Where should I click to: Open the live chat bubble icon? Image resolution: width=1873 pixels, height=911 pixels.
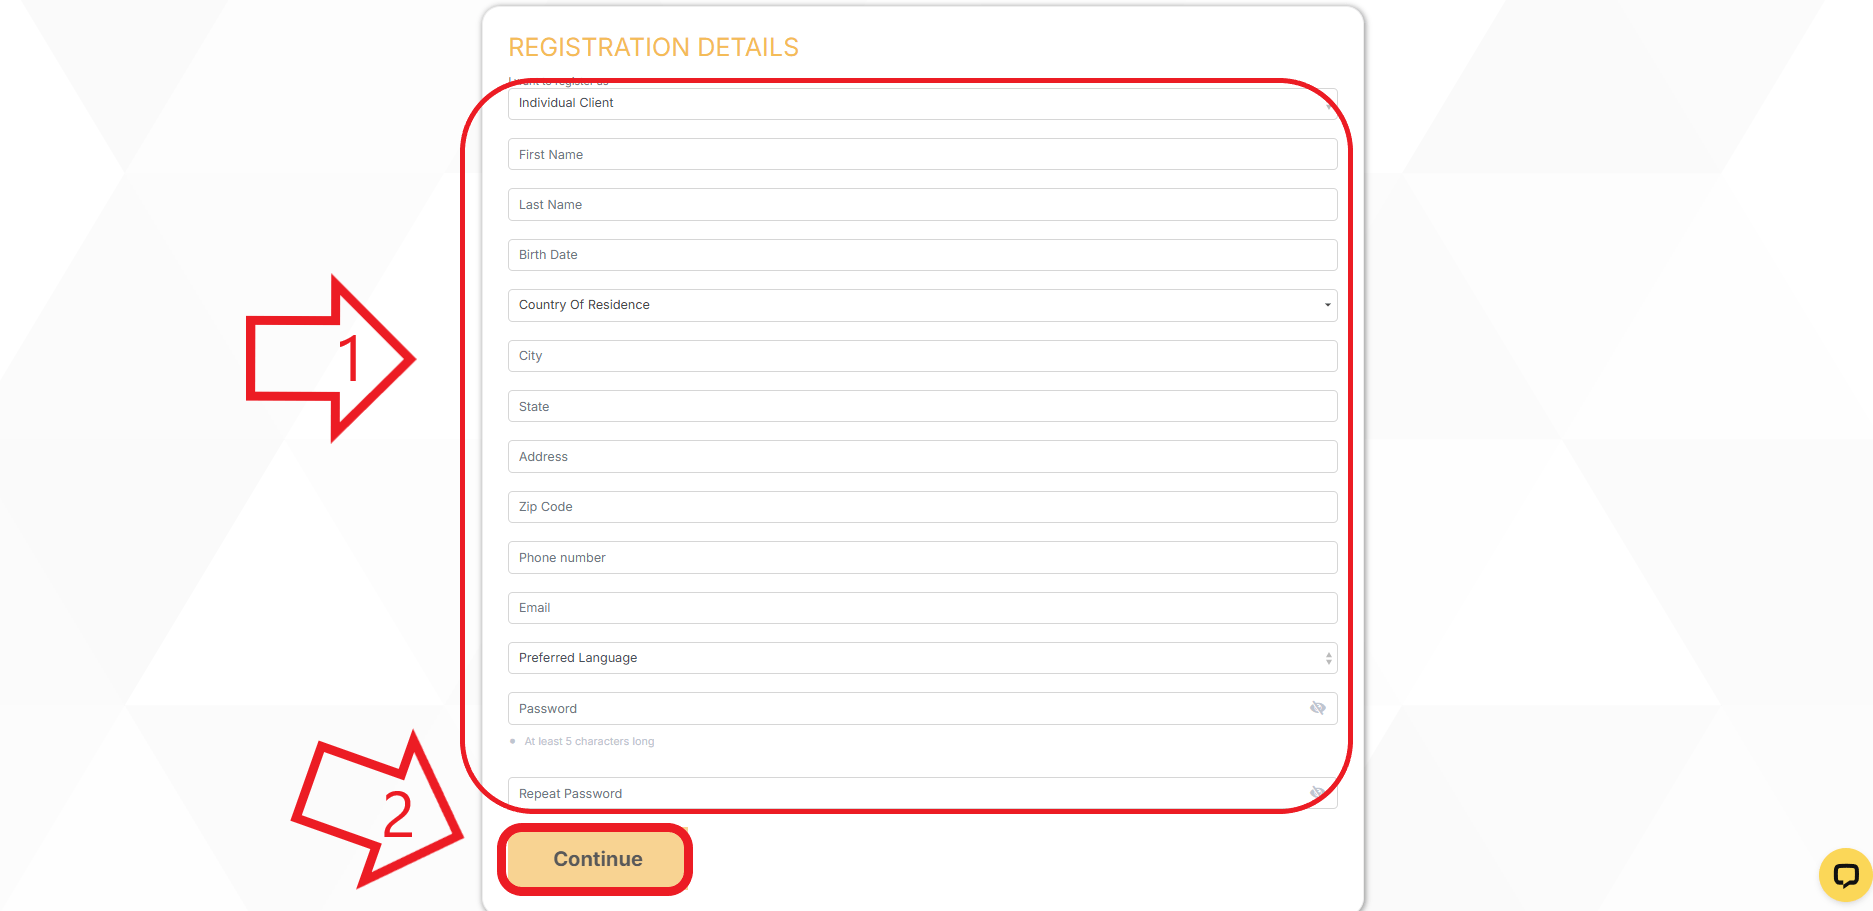[1845, 875]
